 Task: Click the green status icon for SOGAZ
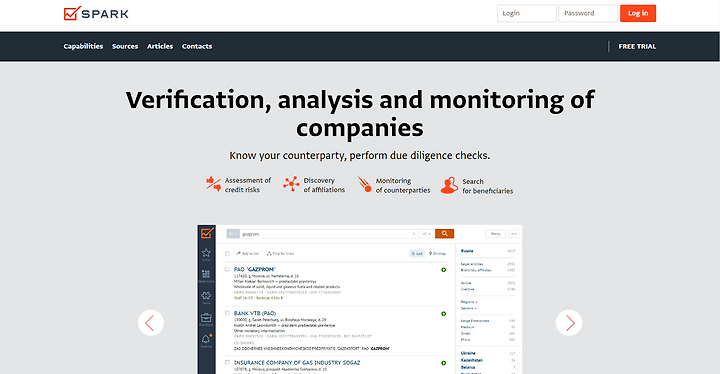tap(444, 363)
